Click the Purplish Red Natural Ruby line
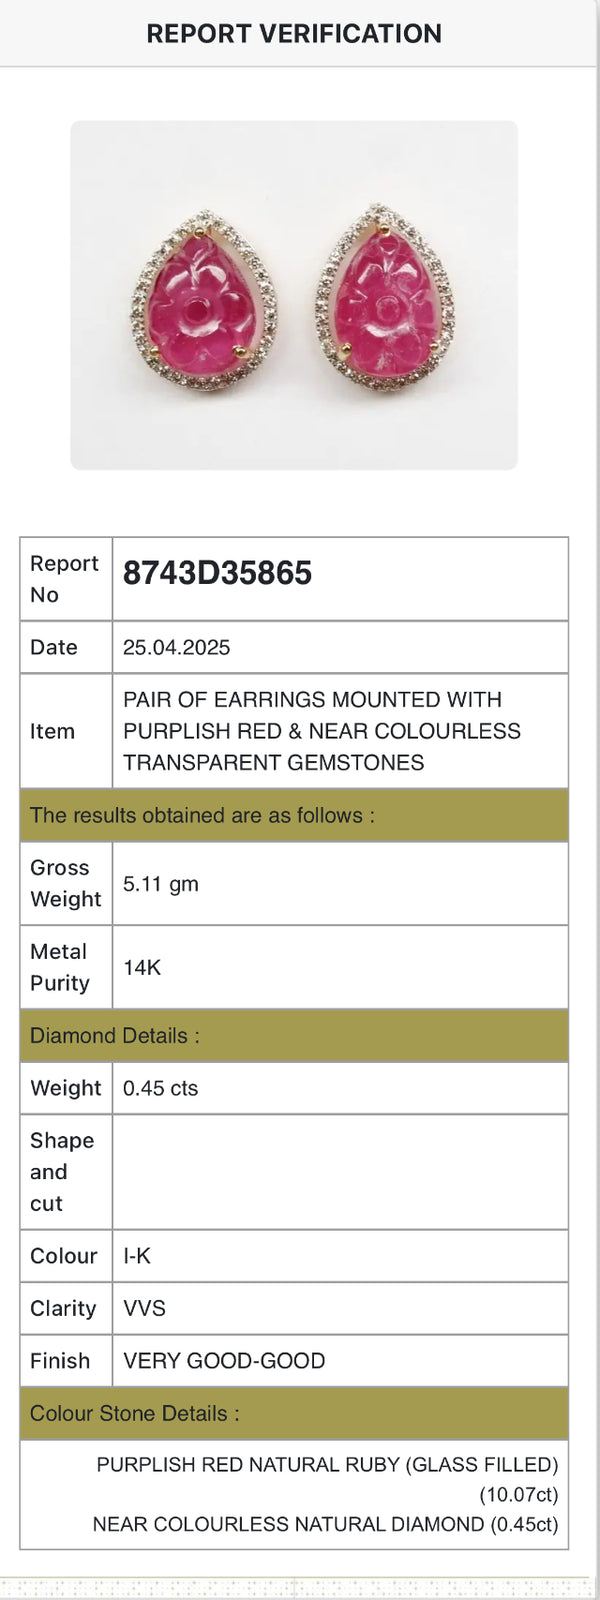 coord(327,1465)
